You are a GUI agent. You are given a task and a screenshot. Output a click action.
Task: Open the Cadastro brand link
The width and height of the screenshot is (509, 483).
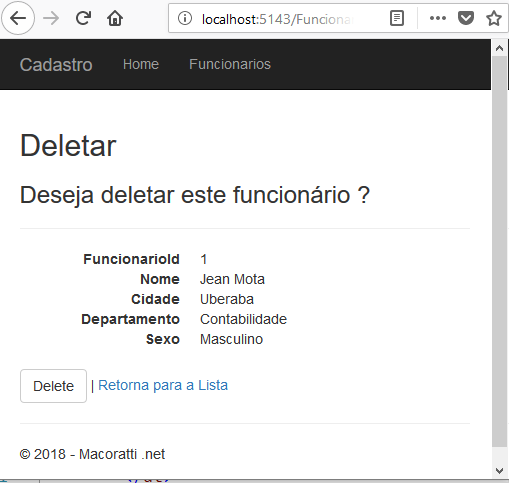pyautogui.click(x=56, y=65)
